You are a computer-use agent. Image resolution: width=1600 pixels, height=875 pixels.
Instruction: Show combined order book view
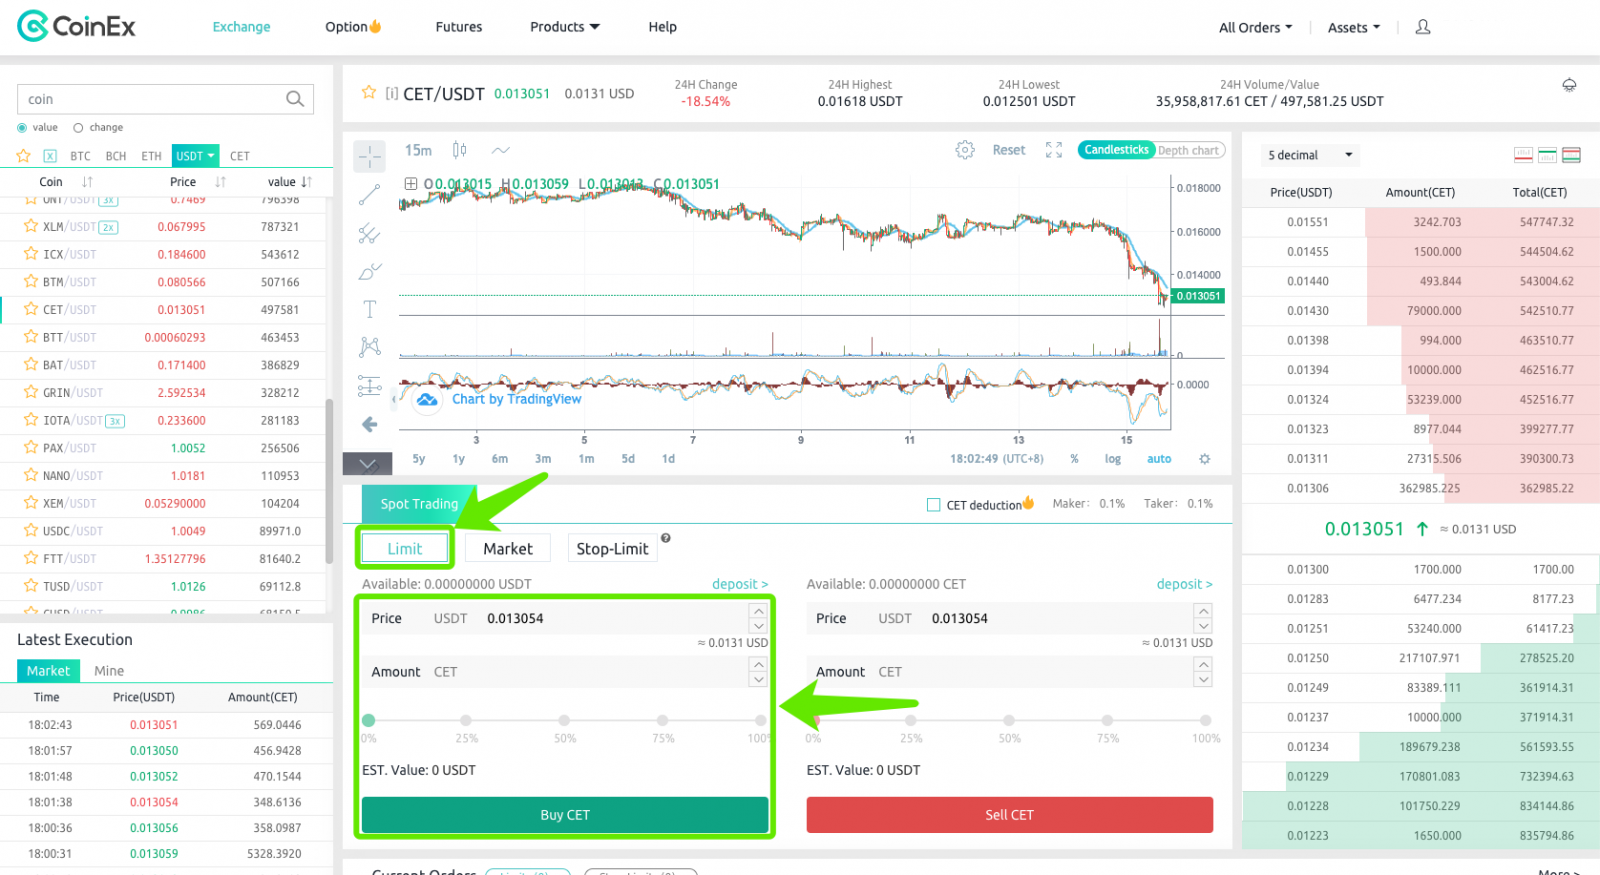coord(1571,155)
